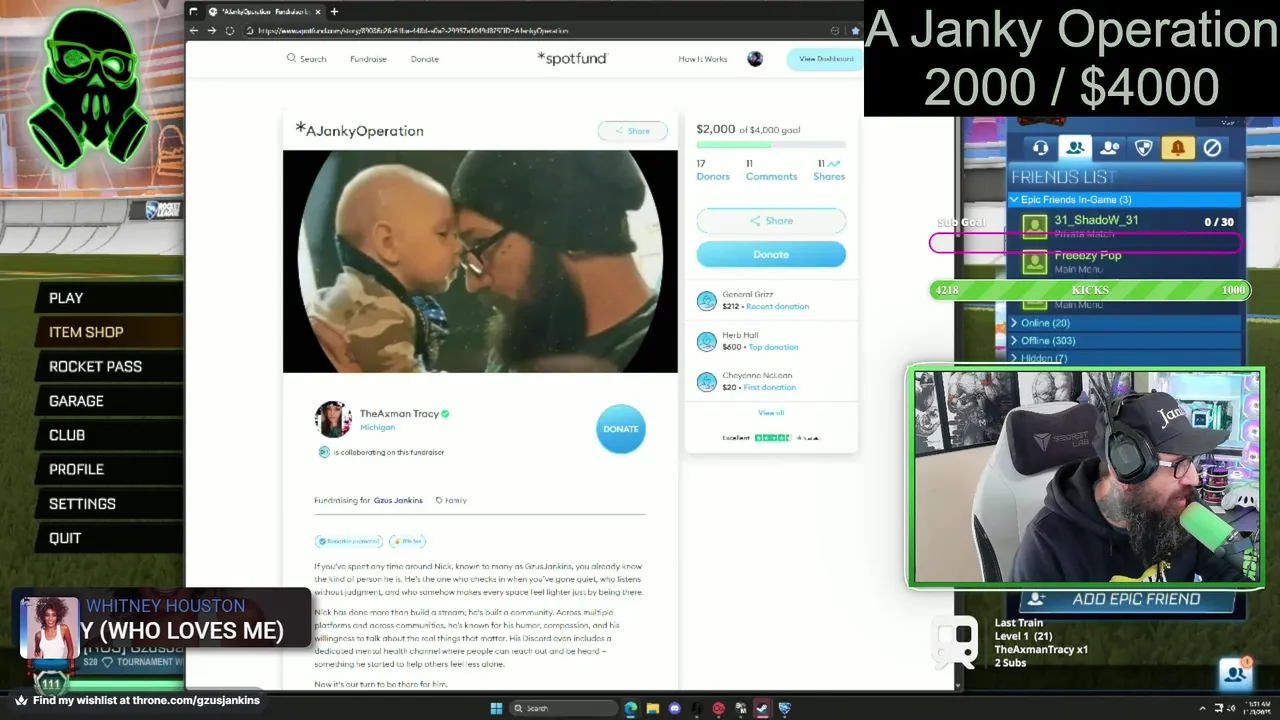Click the Search magnifier in spotfund header

[291, 58]
